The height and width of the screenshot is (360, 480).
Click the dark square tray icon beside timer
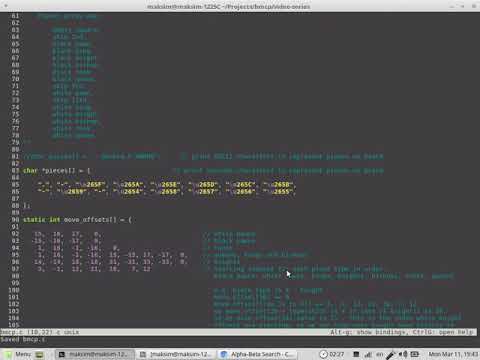tap(356, 354)
